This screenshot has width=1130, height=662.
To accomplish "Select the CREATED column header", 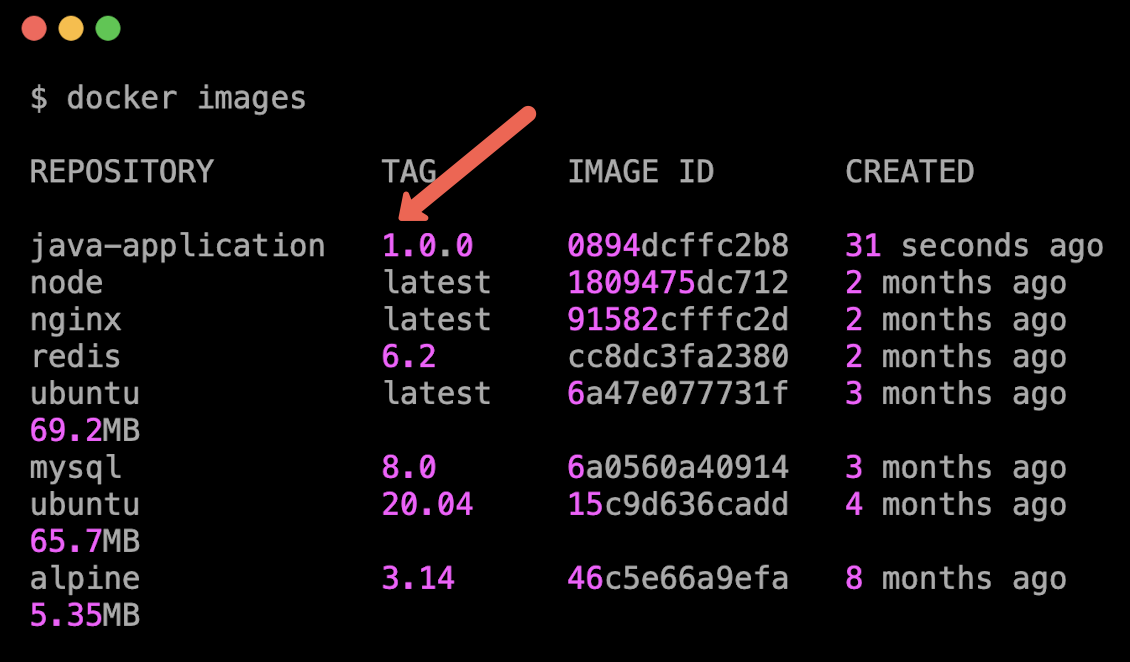I will coord(909,171).
